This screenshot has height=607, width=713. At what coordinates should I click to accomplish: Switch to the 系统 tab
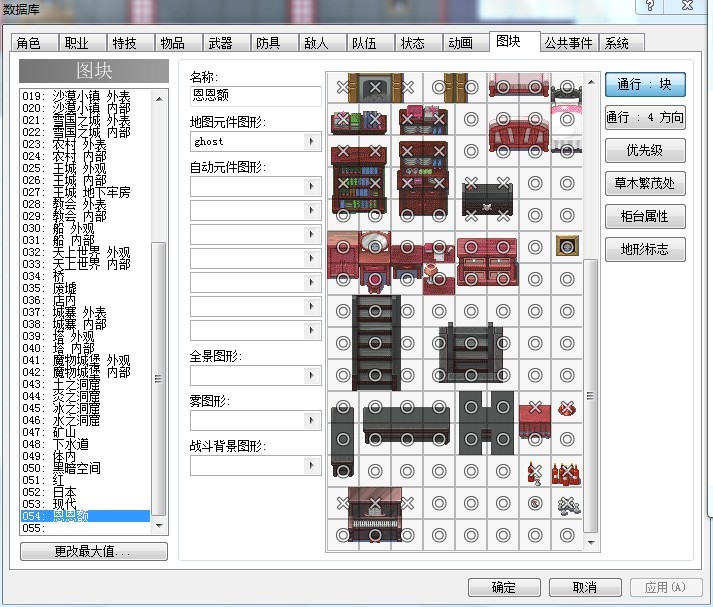[x=621, y=43]
